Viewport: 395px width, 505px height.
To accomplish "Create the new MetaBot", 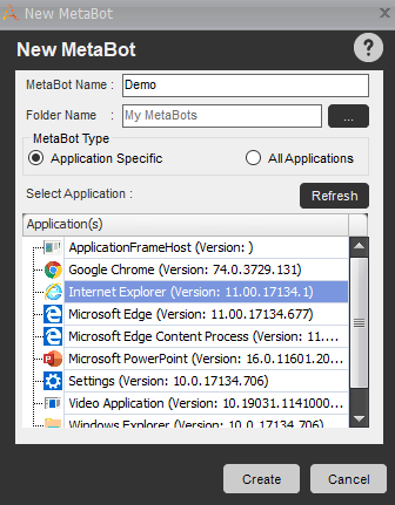I will [x=261, y=479].
